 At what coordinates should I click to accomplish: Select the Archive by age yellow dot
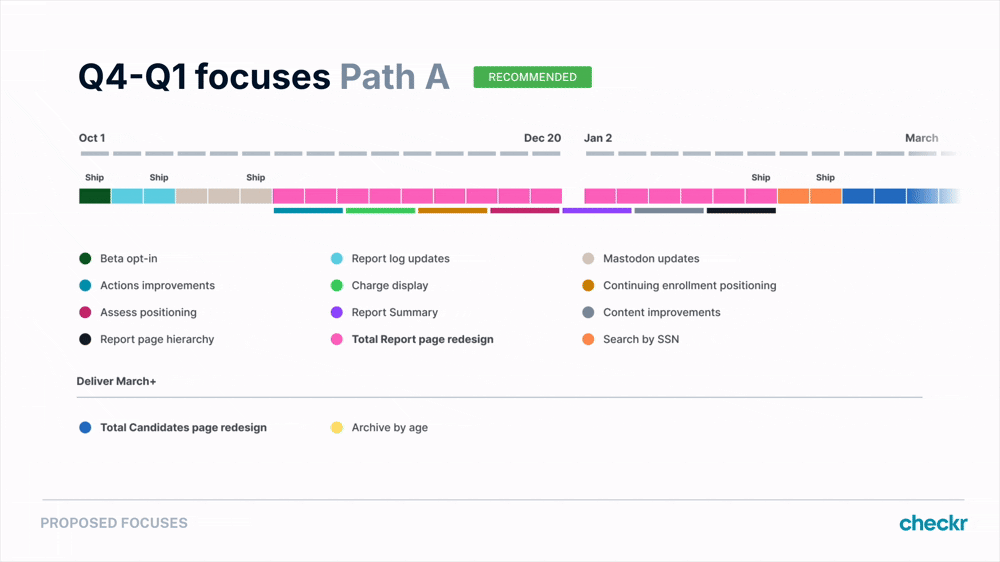click(337, 428)
